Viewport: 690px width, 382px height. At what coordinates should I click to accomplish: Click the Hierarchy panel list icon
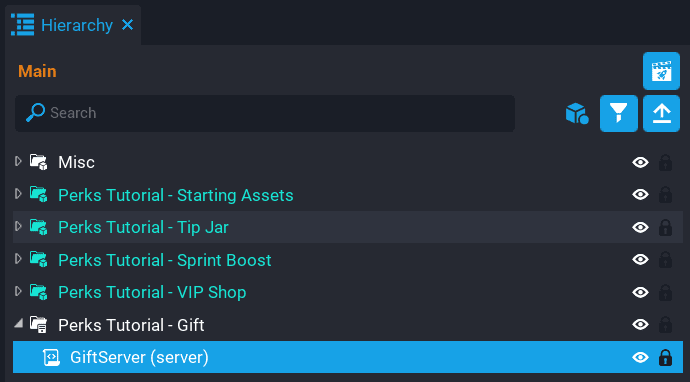coord(22,25)
